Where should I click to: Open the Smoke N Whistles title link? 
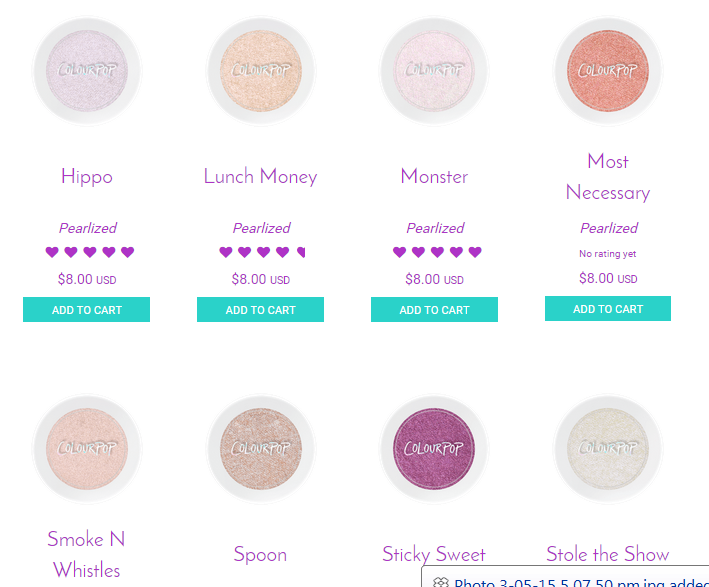click(87, 554)
